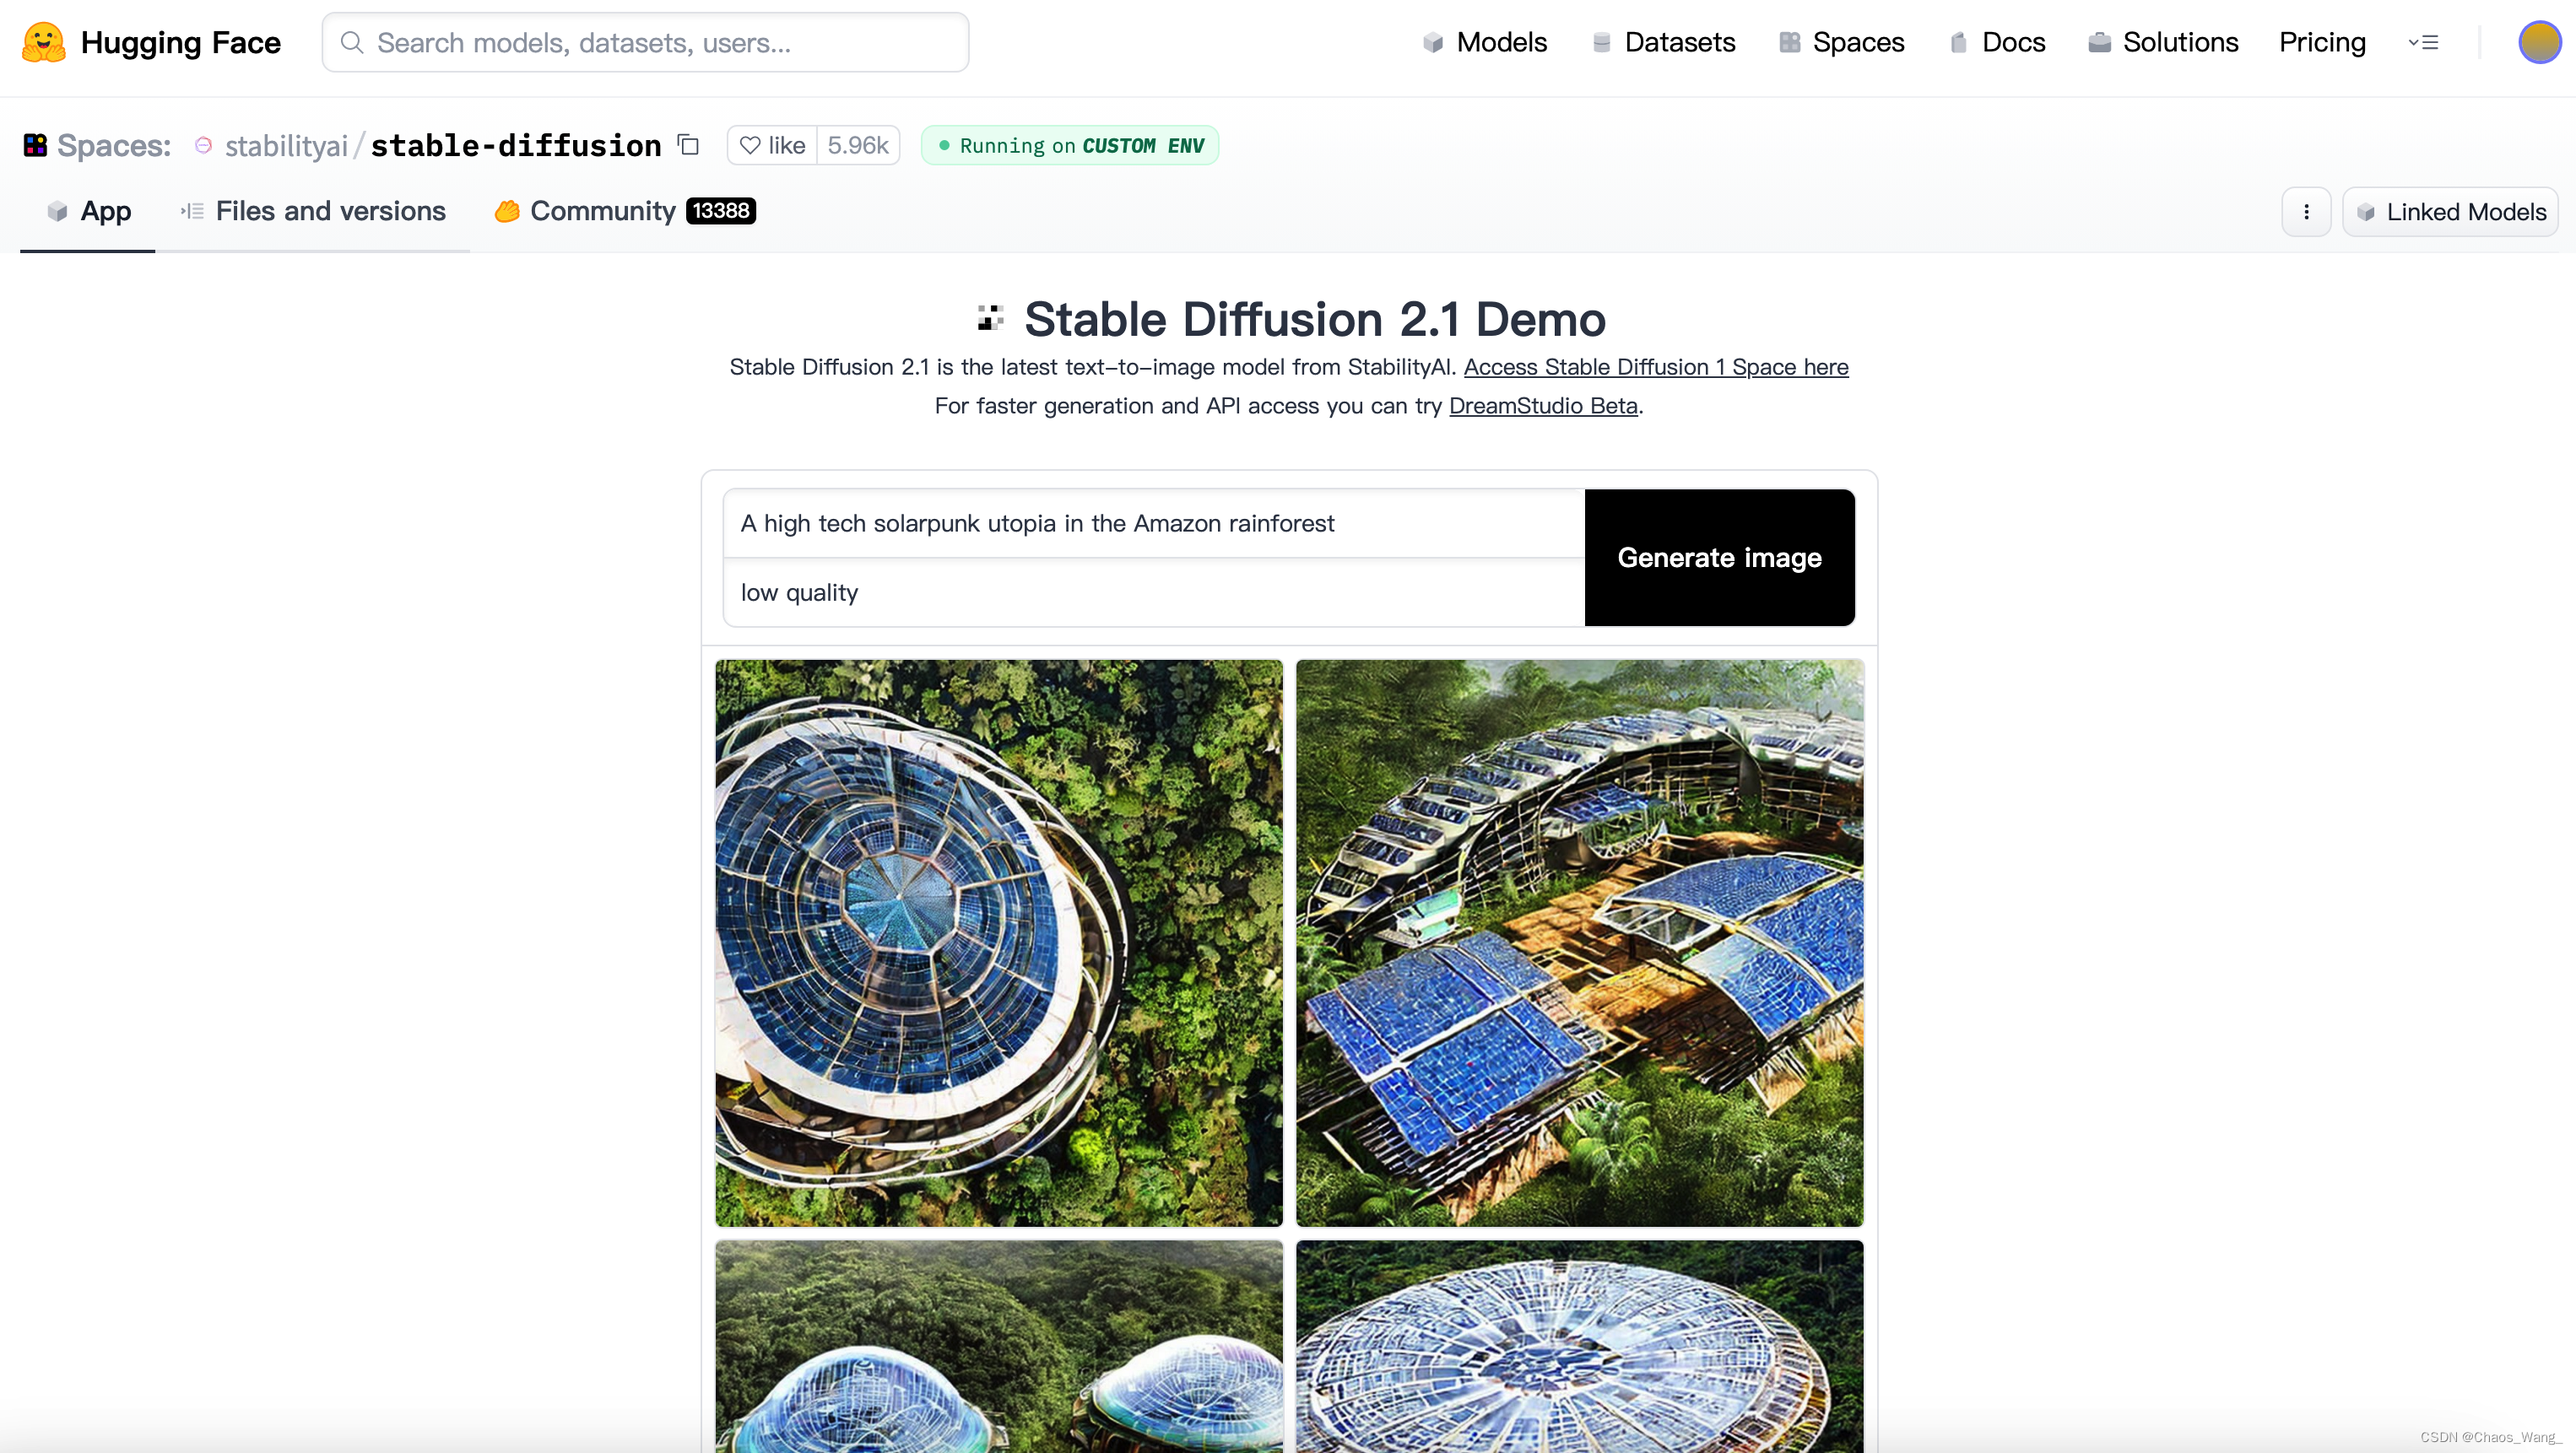The height and width of the screenshot is (1453, 2576).
Task: Click the Generate image button
Action: (1719, 557)
